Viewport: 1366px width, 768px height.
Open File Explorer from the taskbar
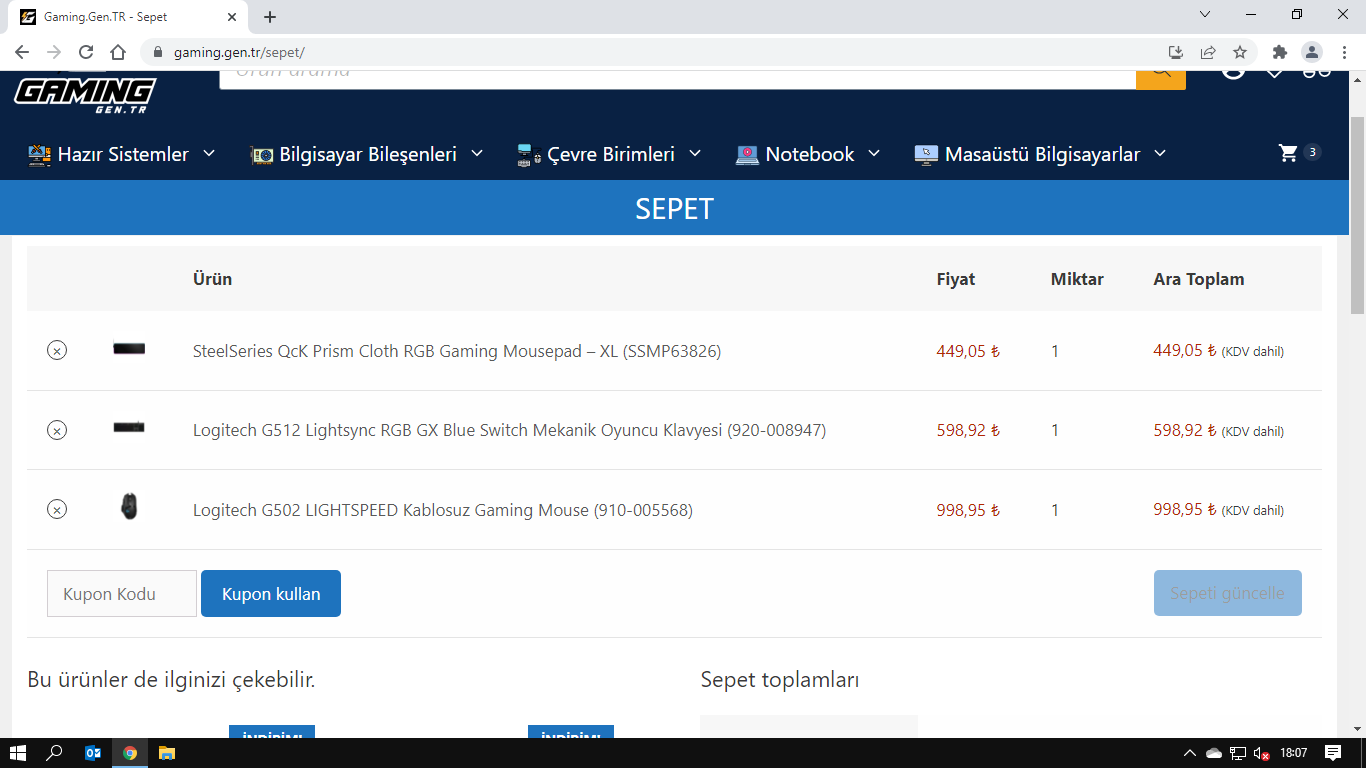[x=167, y=753]
